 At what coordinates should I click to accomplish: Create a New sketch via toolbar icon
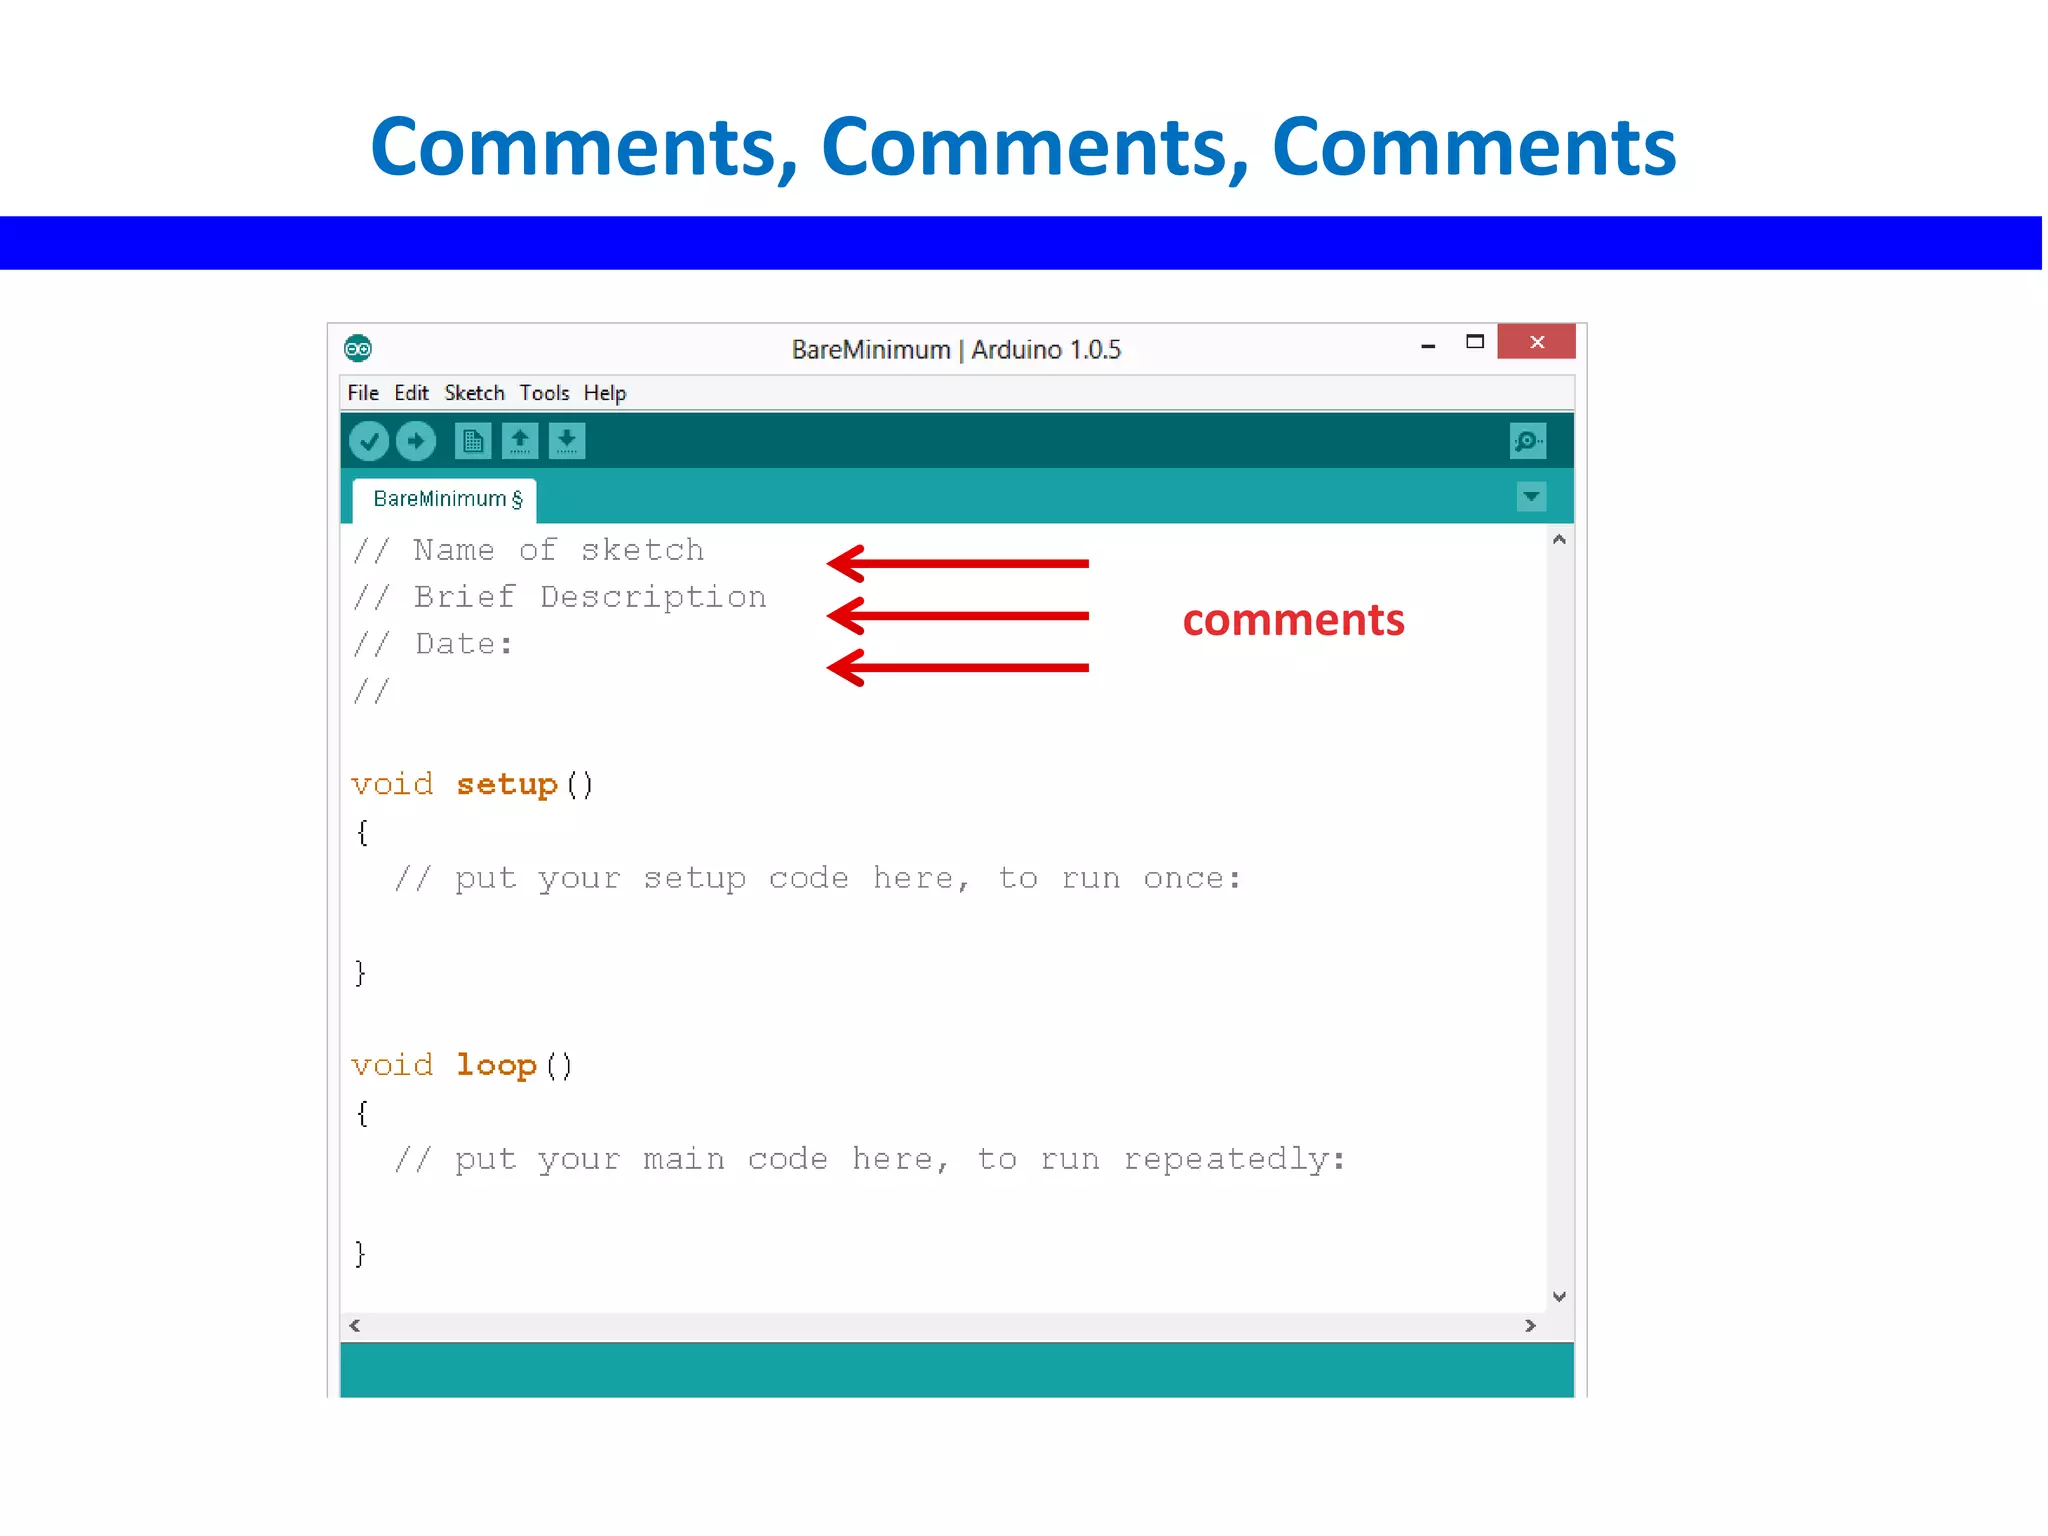472,441
